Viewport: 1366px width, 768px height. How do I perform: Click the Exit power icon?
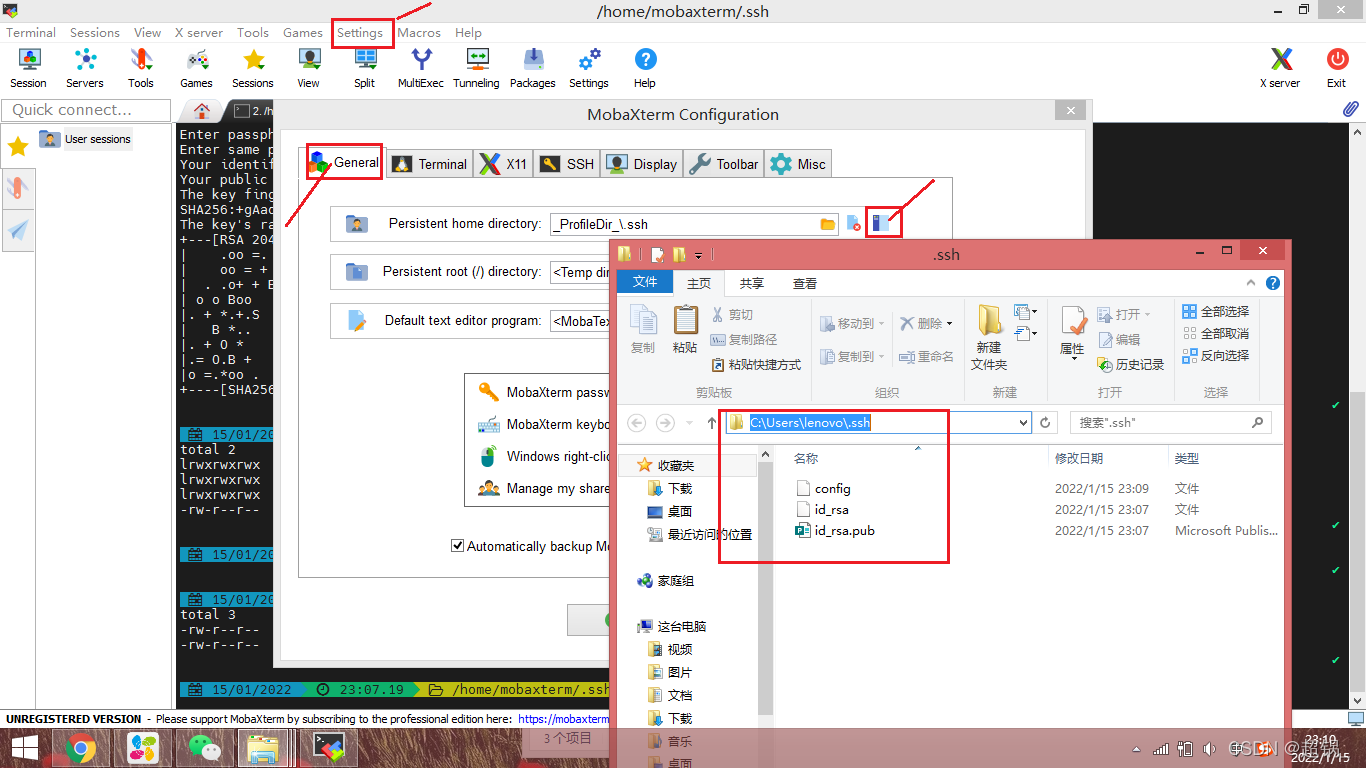(x=1337, y=68)
